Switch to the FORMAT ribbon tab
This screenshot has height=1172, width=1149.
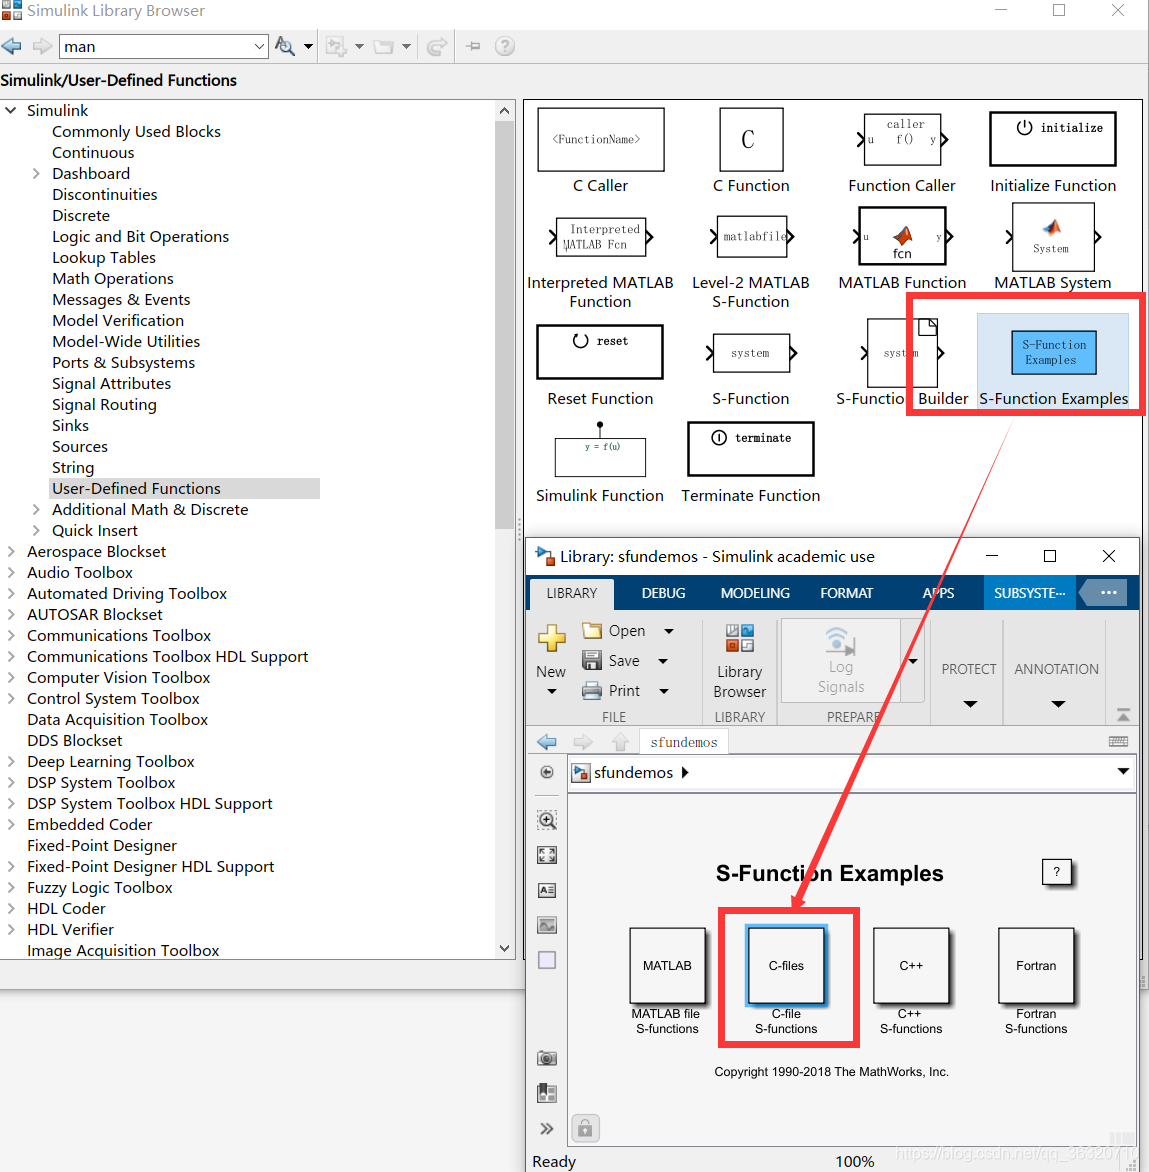click(846, 593)
